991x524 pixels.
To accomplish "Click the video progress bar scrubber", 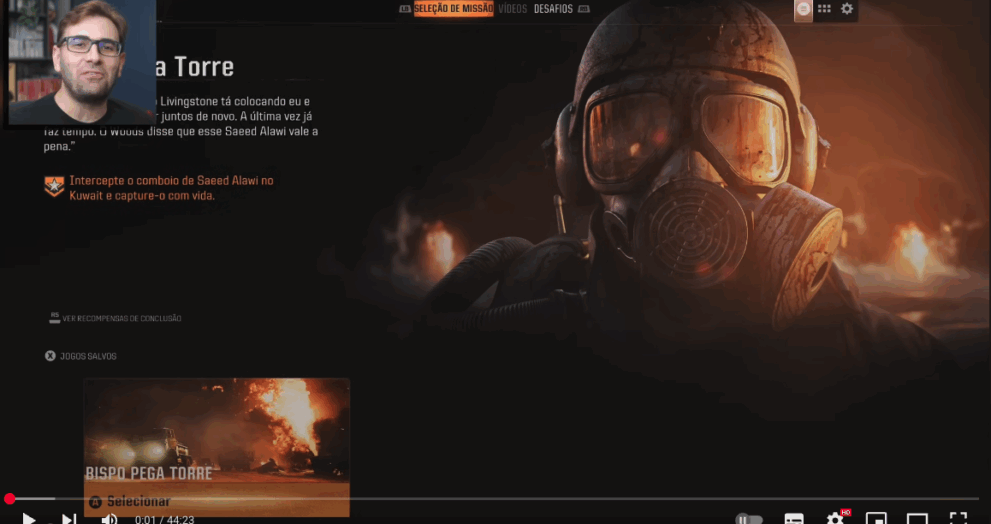I will coord(9,499).
